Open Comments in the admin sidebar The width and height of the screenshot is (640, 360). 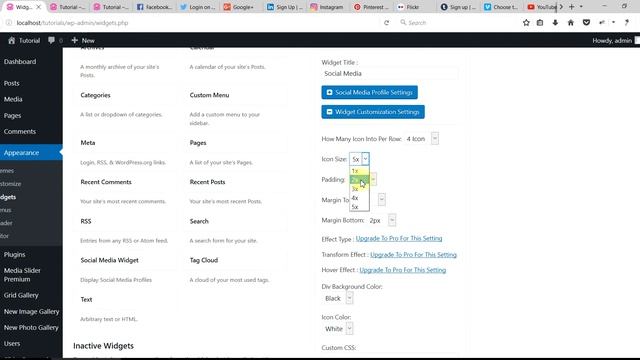[20, 131]
